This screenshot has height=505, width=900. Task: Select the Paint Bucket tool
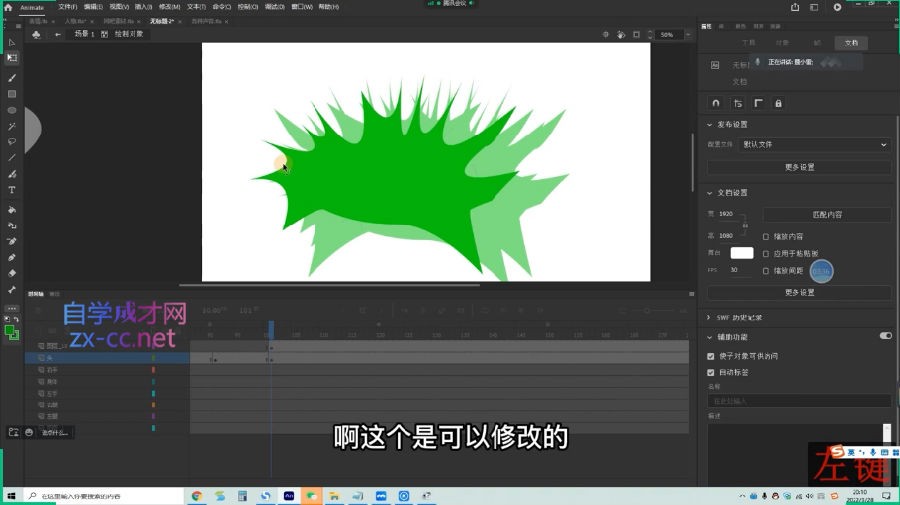coord(11,210)
